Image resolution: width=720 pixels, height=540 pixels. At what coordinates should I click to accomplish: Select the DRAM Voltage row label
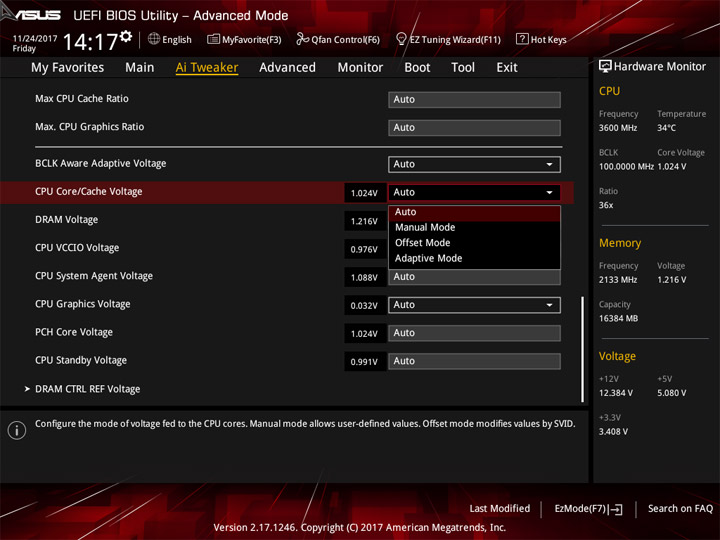[x=67, y=219]
